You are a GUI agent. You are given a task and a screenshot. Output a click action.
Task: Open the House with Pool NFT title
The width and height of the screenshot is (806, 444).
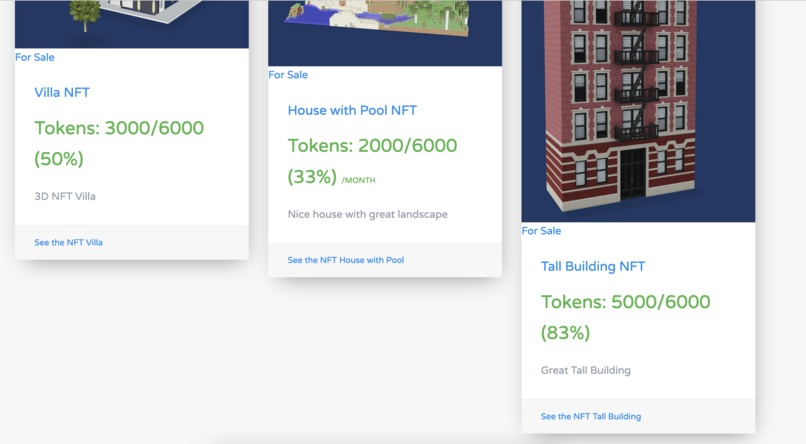click(352, 110)
